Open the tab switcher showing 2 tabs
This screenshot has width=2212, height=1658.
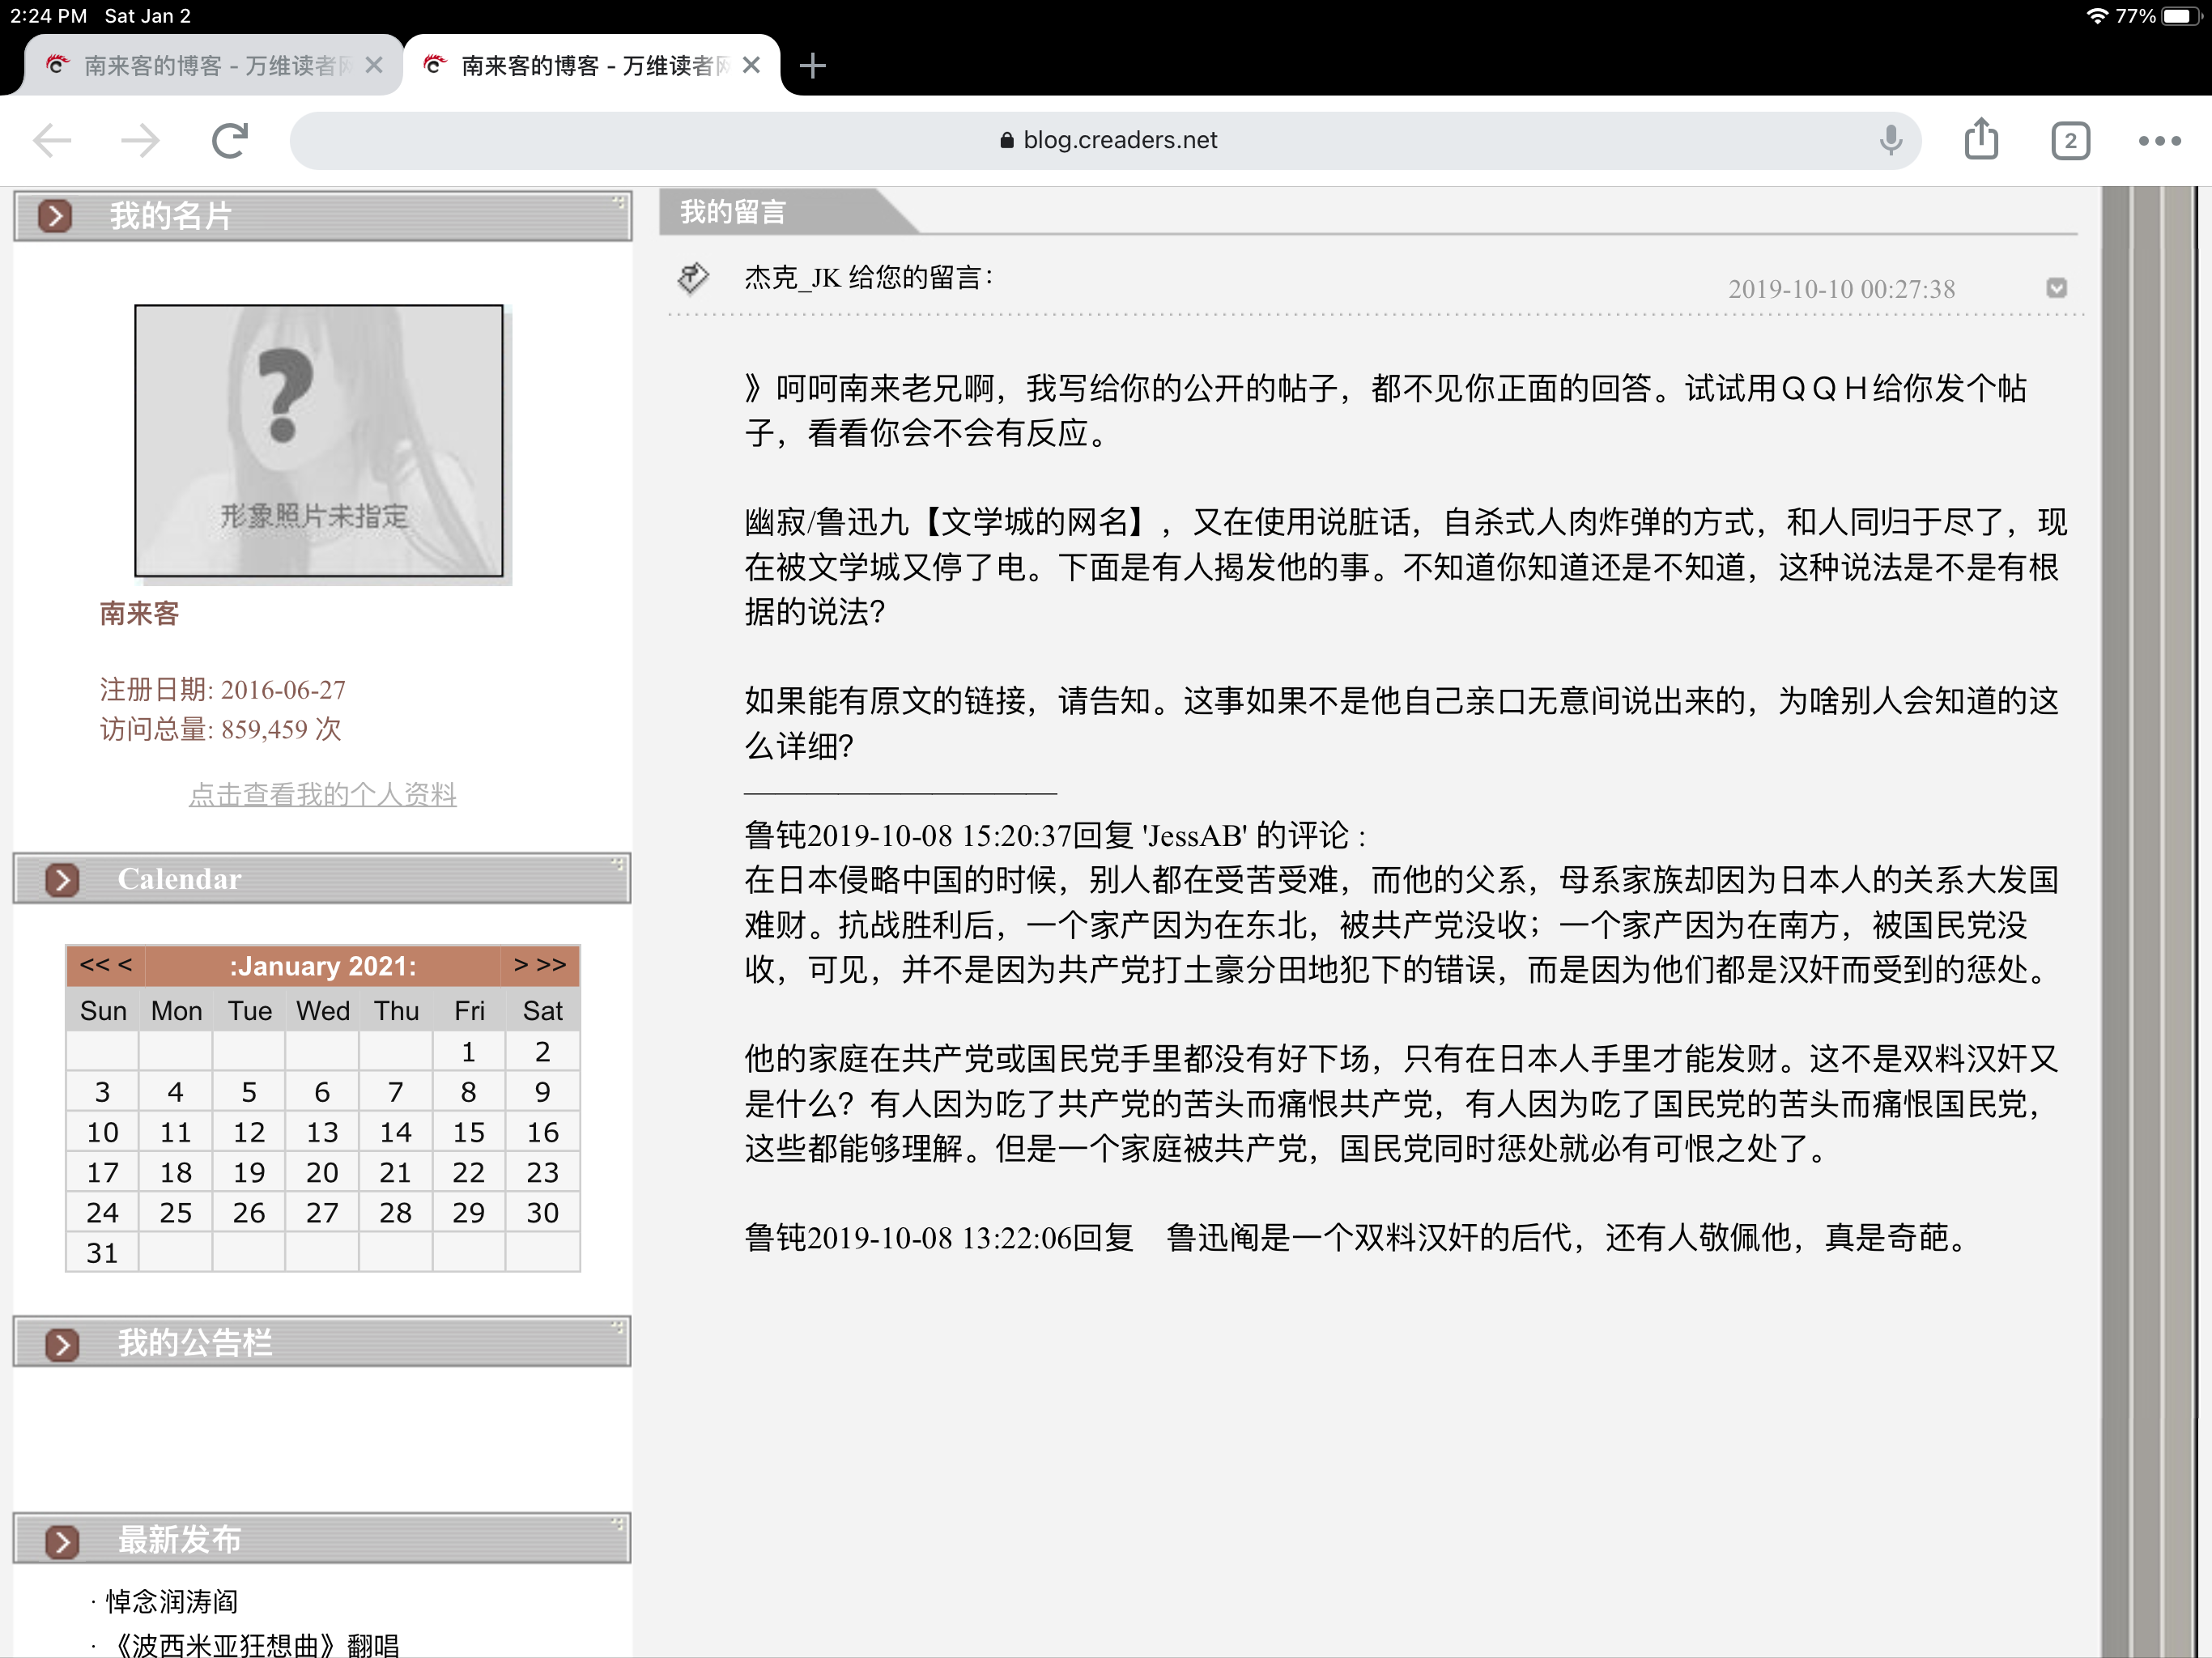(2070, 141)
